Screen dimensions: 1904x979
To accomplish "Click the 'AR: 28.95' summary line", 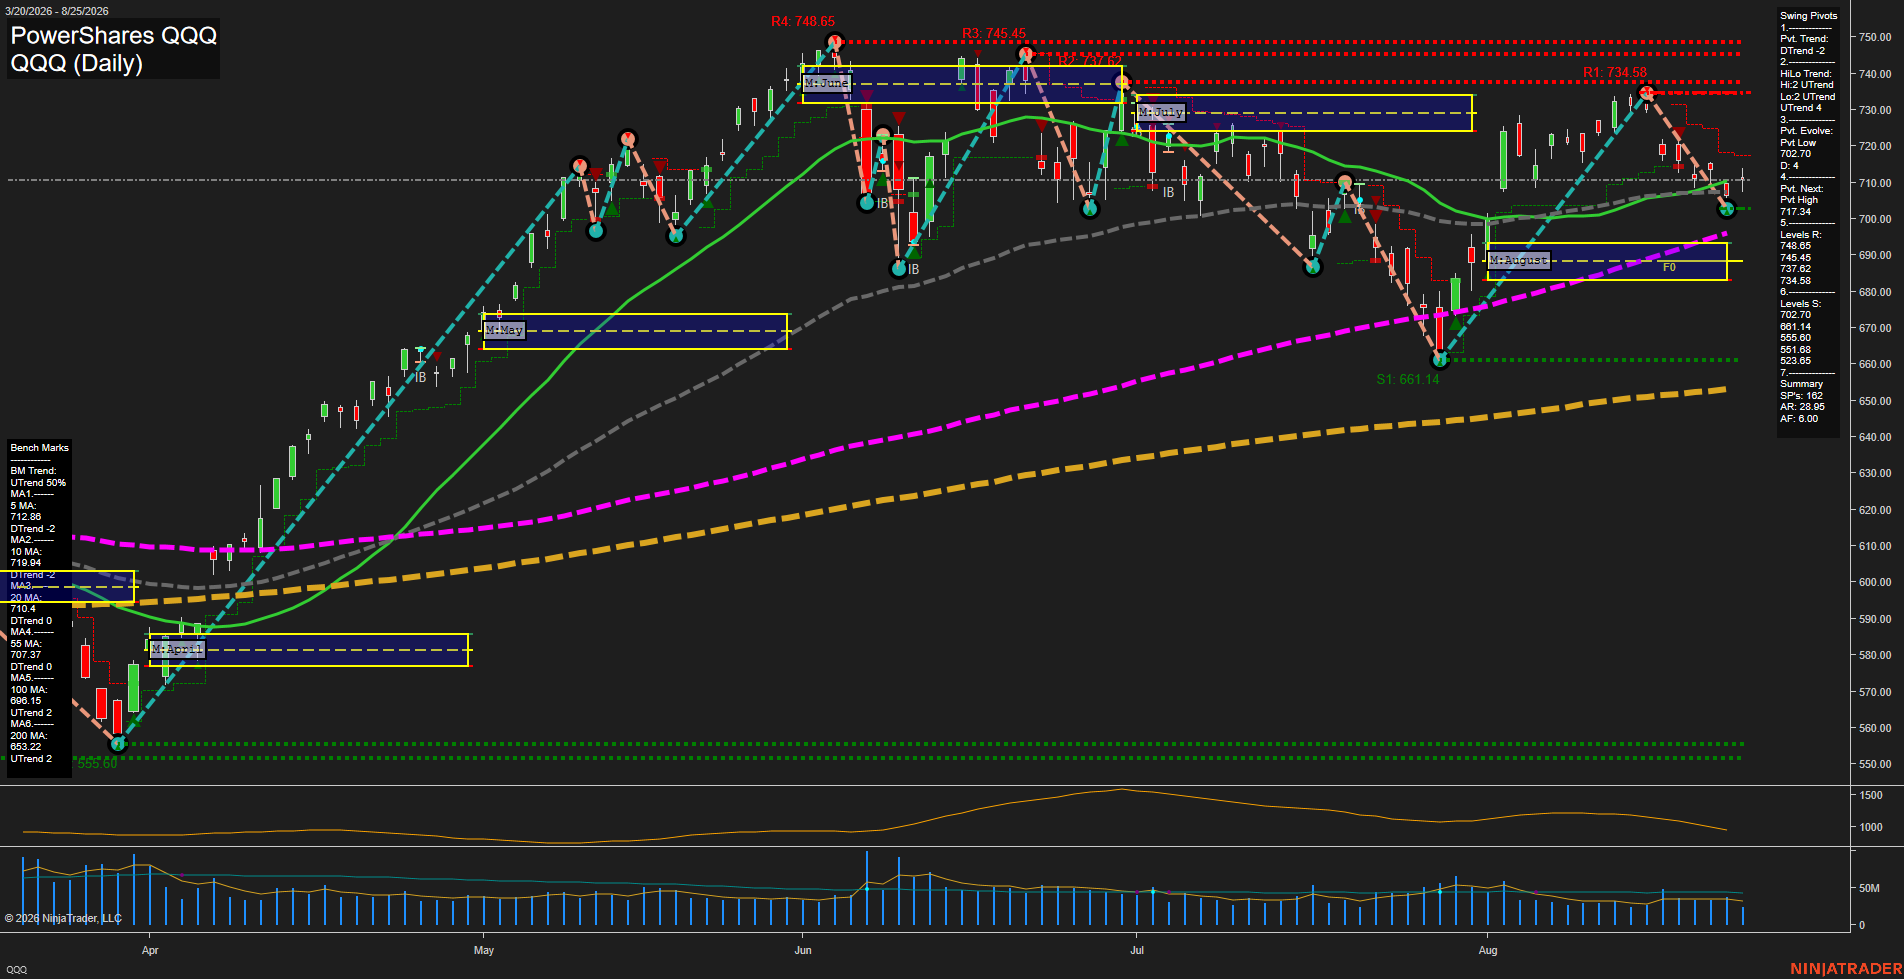I will (1802, 407).
